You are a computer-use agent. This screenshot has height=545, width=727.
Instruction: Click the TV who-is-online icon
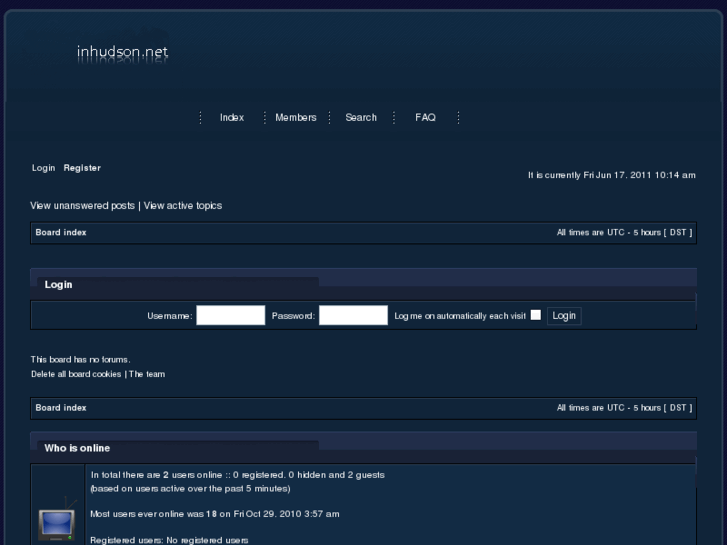(57, 520)
